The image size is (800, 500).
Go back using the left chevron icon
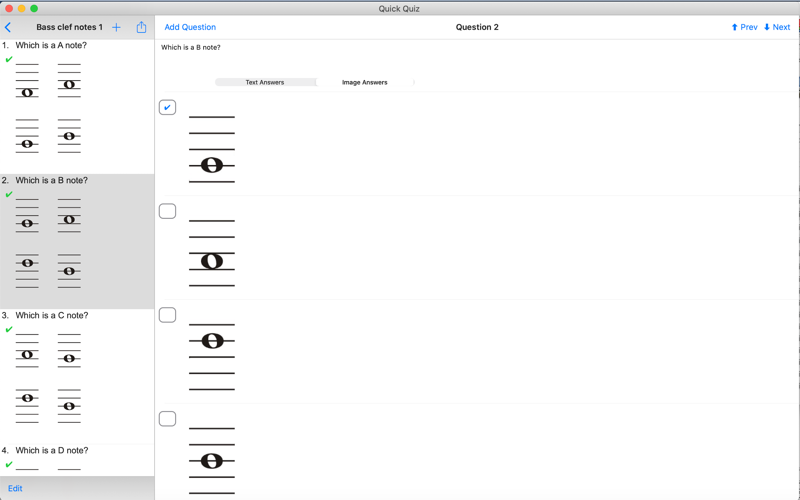(x=8, y=27)
